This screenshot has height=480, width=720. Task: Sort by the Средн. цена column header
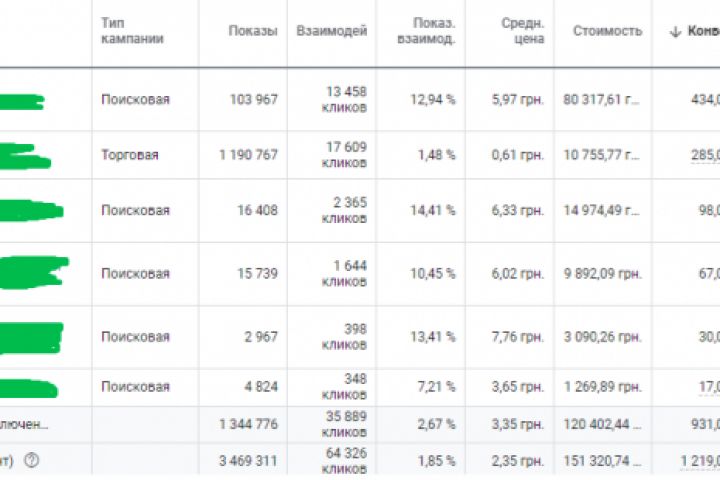tap(522, 31)
